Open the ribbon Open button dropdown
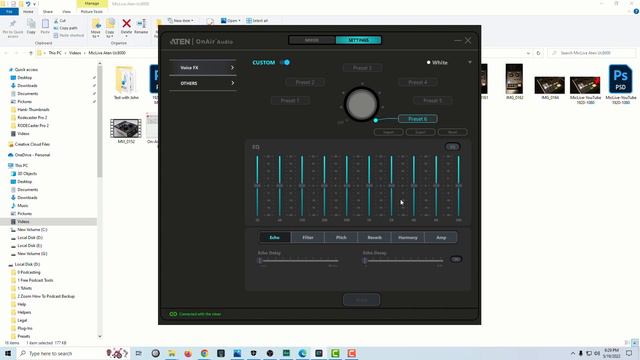 [231, 21]
